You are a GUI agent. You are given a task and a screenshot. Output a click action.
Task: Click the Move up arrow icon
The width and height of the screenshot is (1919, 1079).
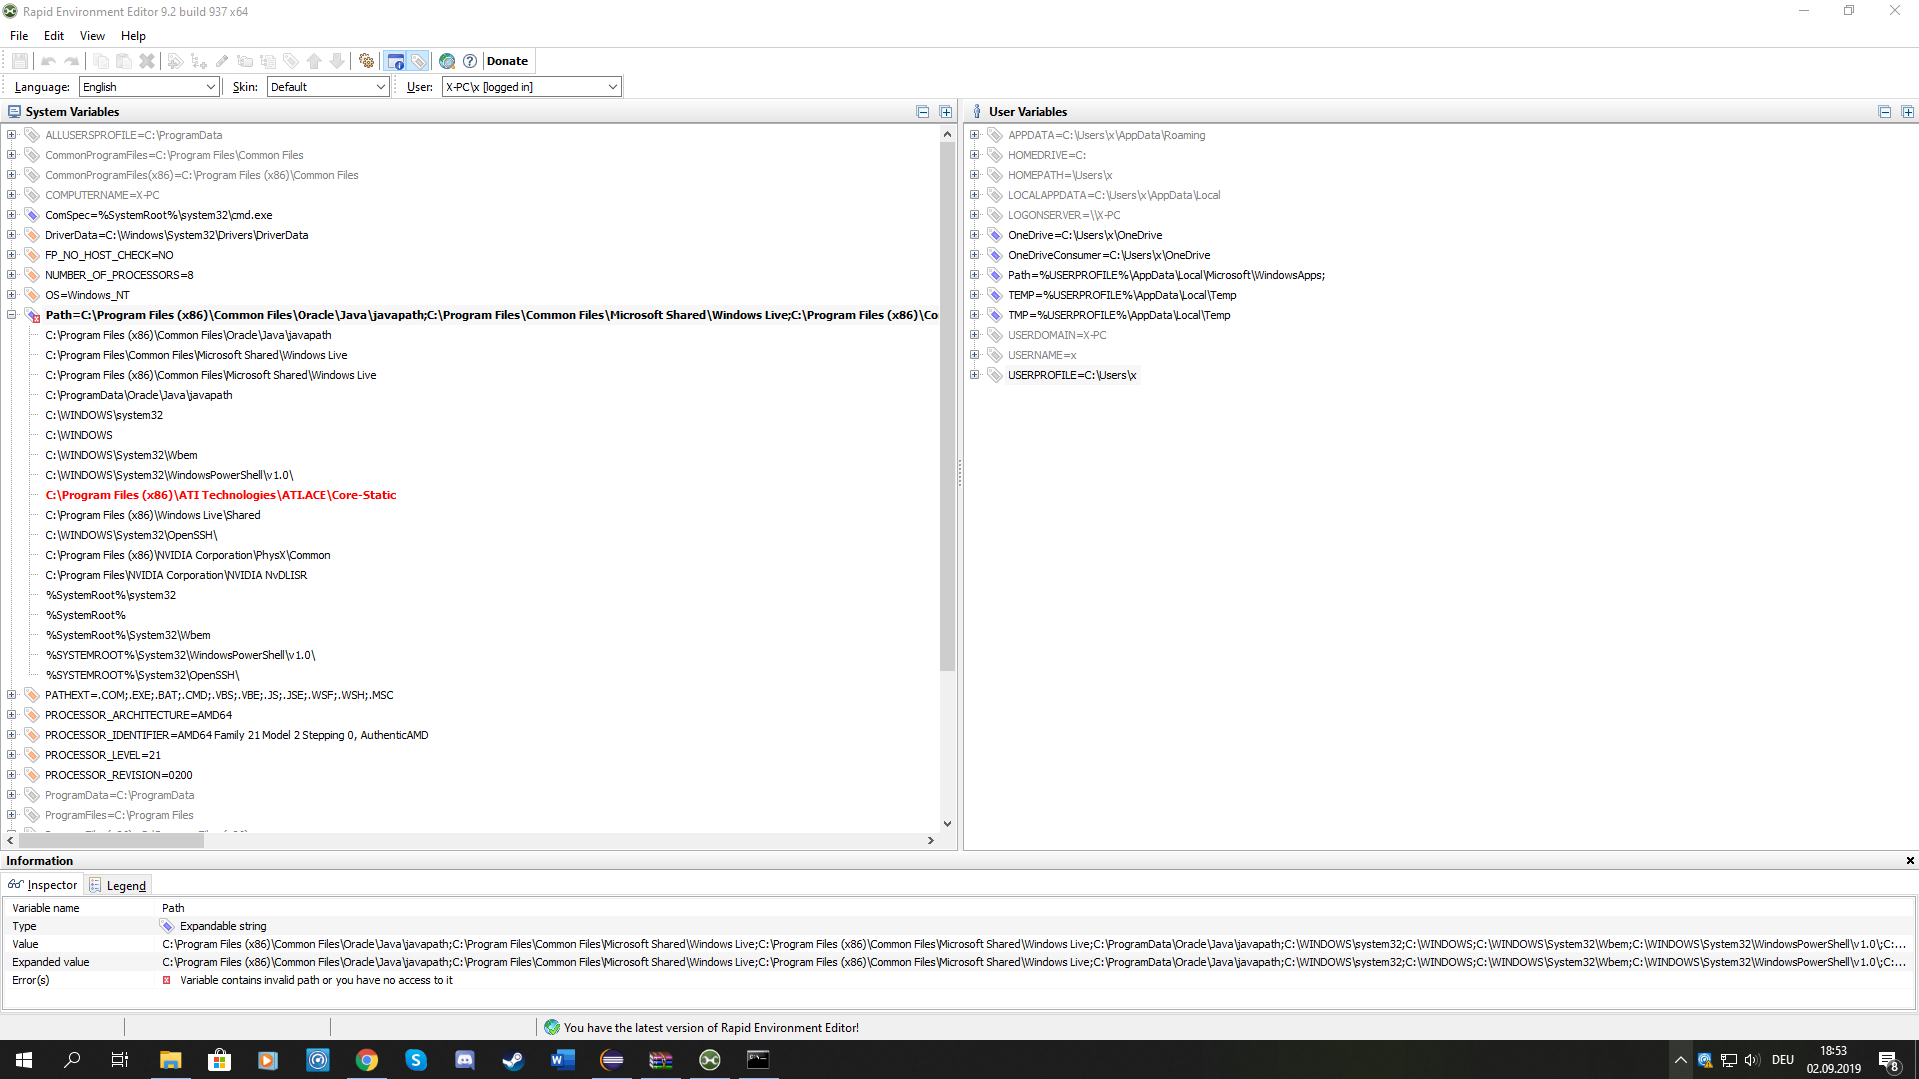[314, 61]
